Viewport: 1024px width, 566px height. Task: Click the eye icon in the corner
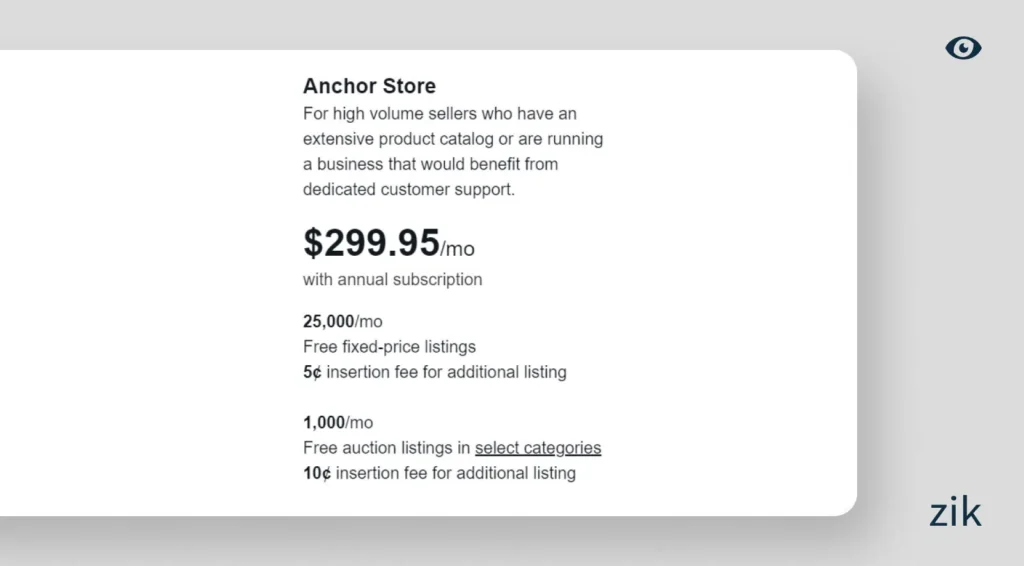[963, 48]
